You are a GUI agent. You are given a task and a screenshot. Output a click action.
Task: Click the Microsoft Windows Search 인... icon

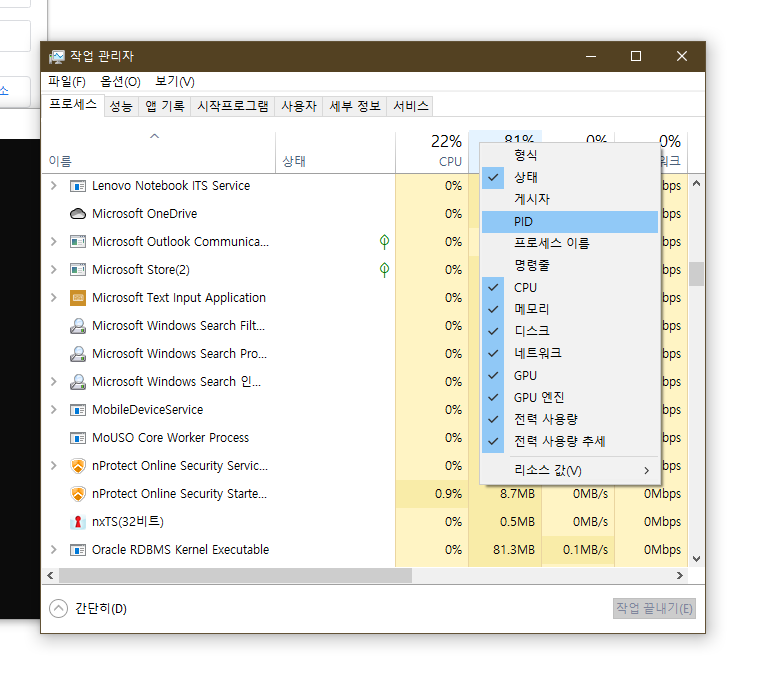point(78,381)
